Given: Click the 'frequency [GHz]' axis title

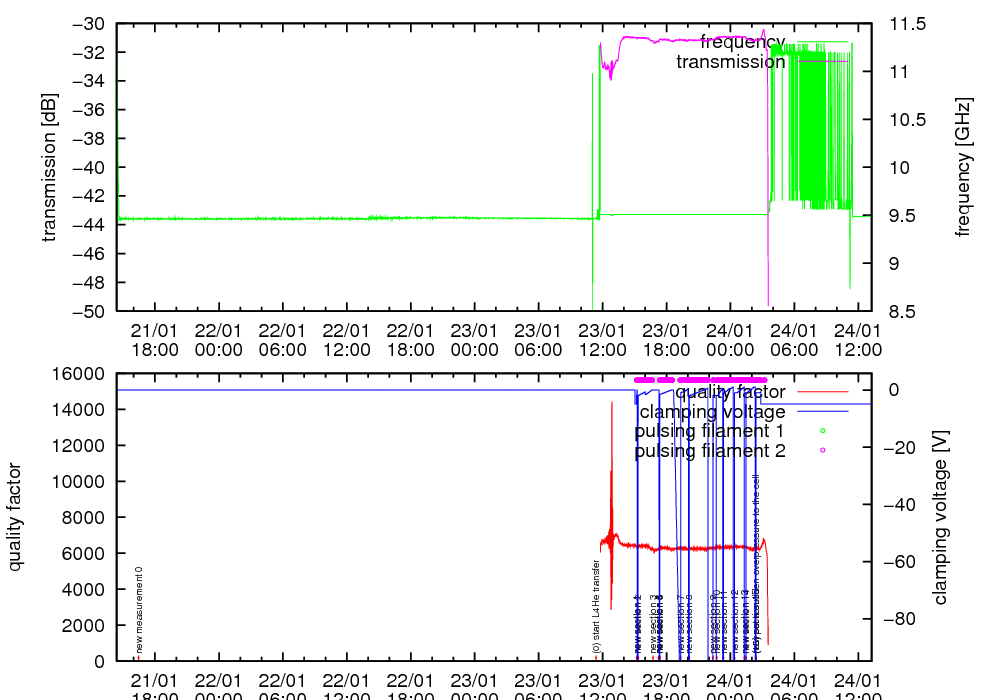Looking at the screenshot, I should point(964,167).
